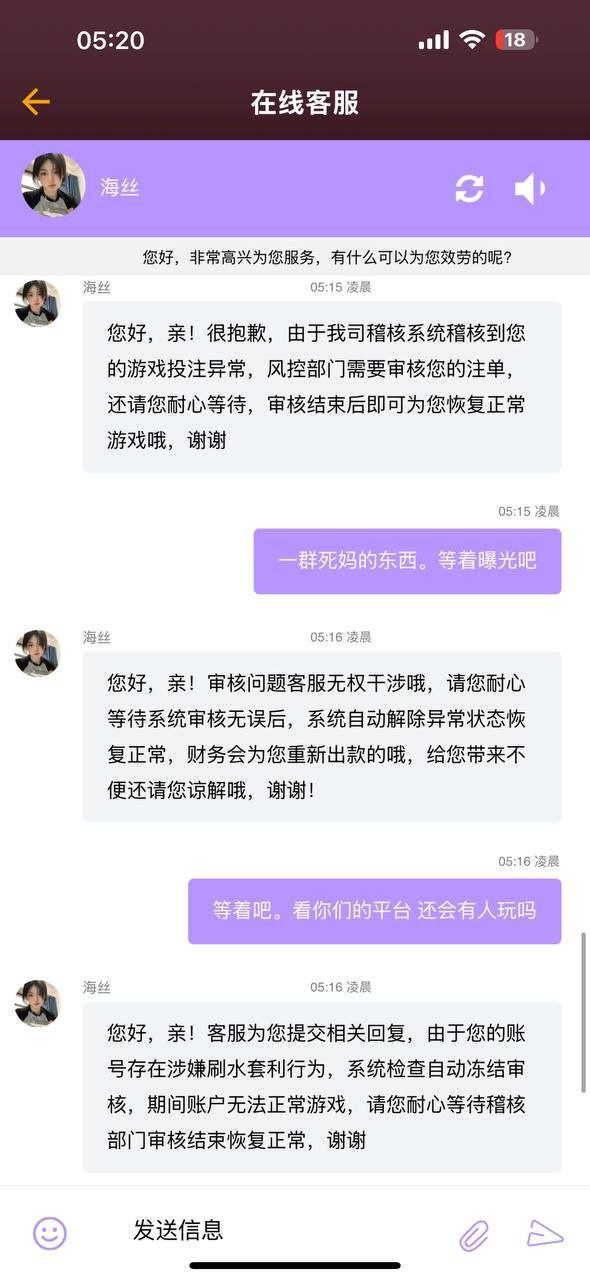This screenshot has width=590, height=1280.
Task: Tap the agent message about 刷水套利
Action: coord(322,1087)
